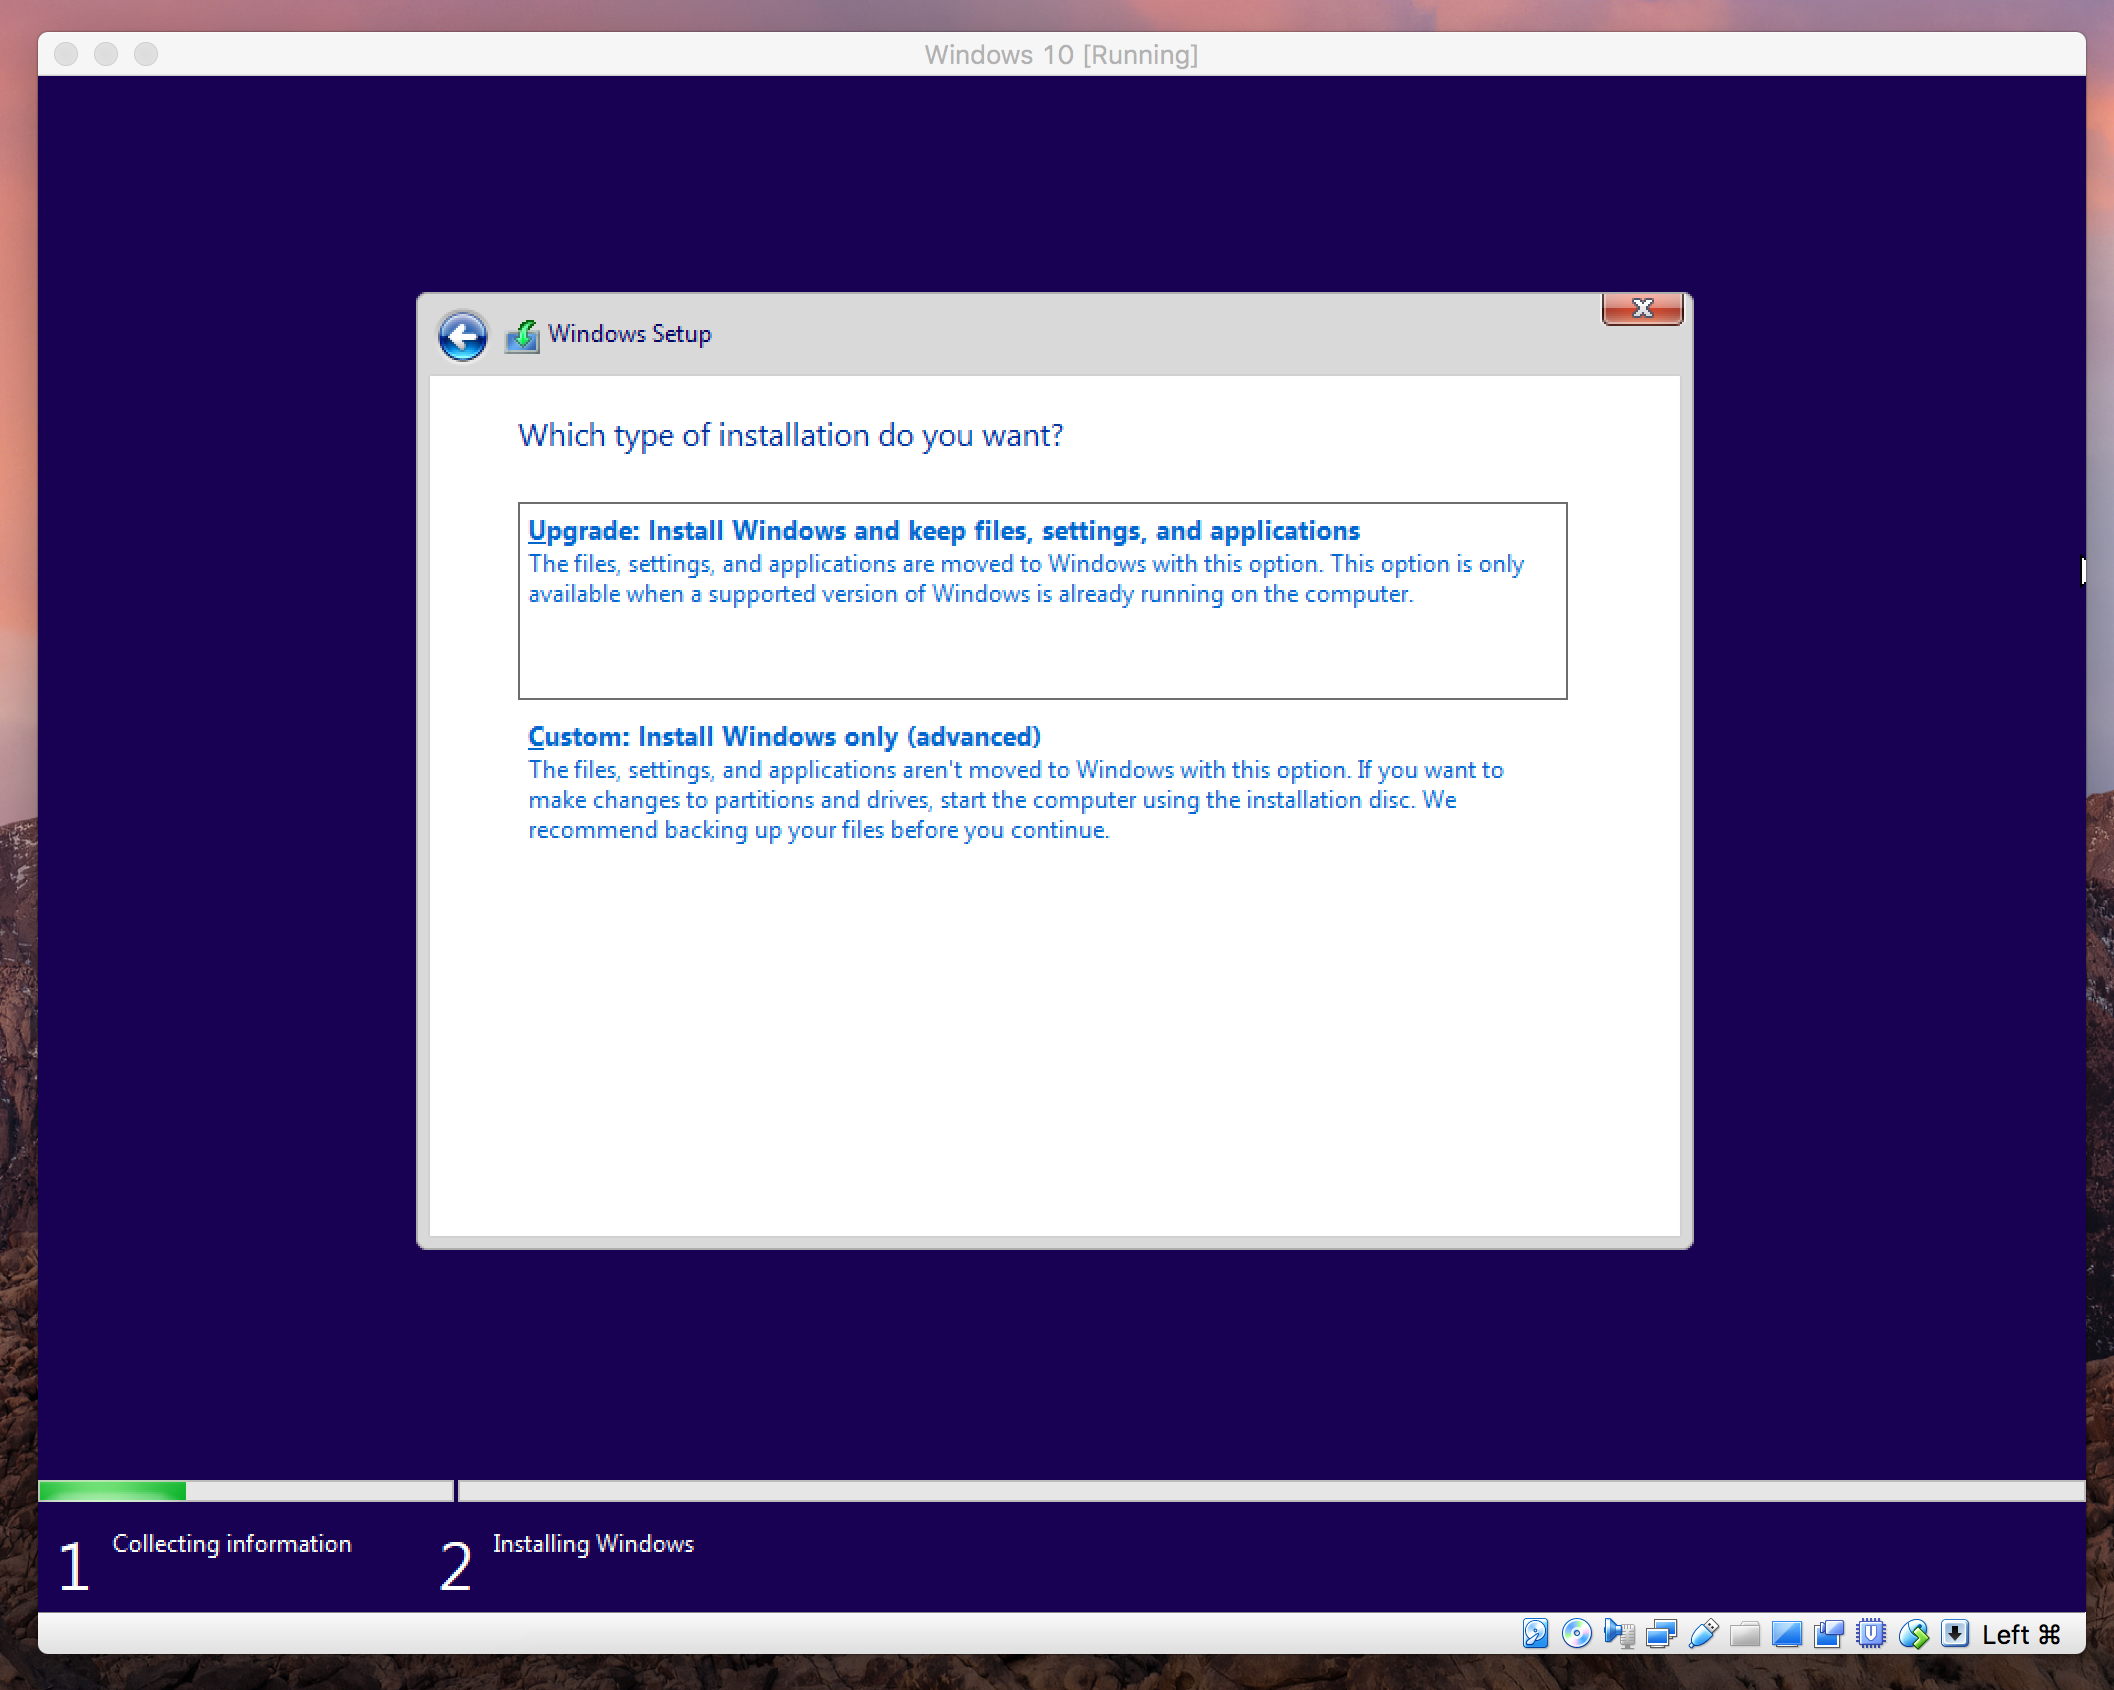Click the keyboard capture down-arrow indicator
The image size is (2114, 1690).
pos(1955,1634)
